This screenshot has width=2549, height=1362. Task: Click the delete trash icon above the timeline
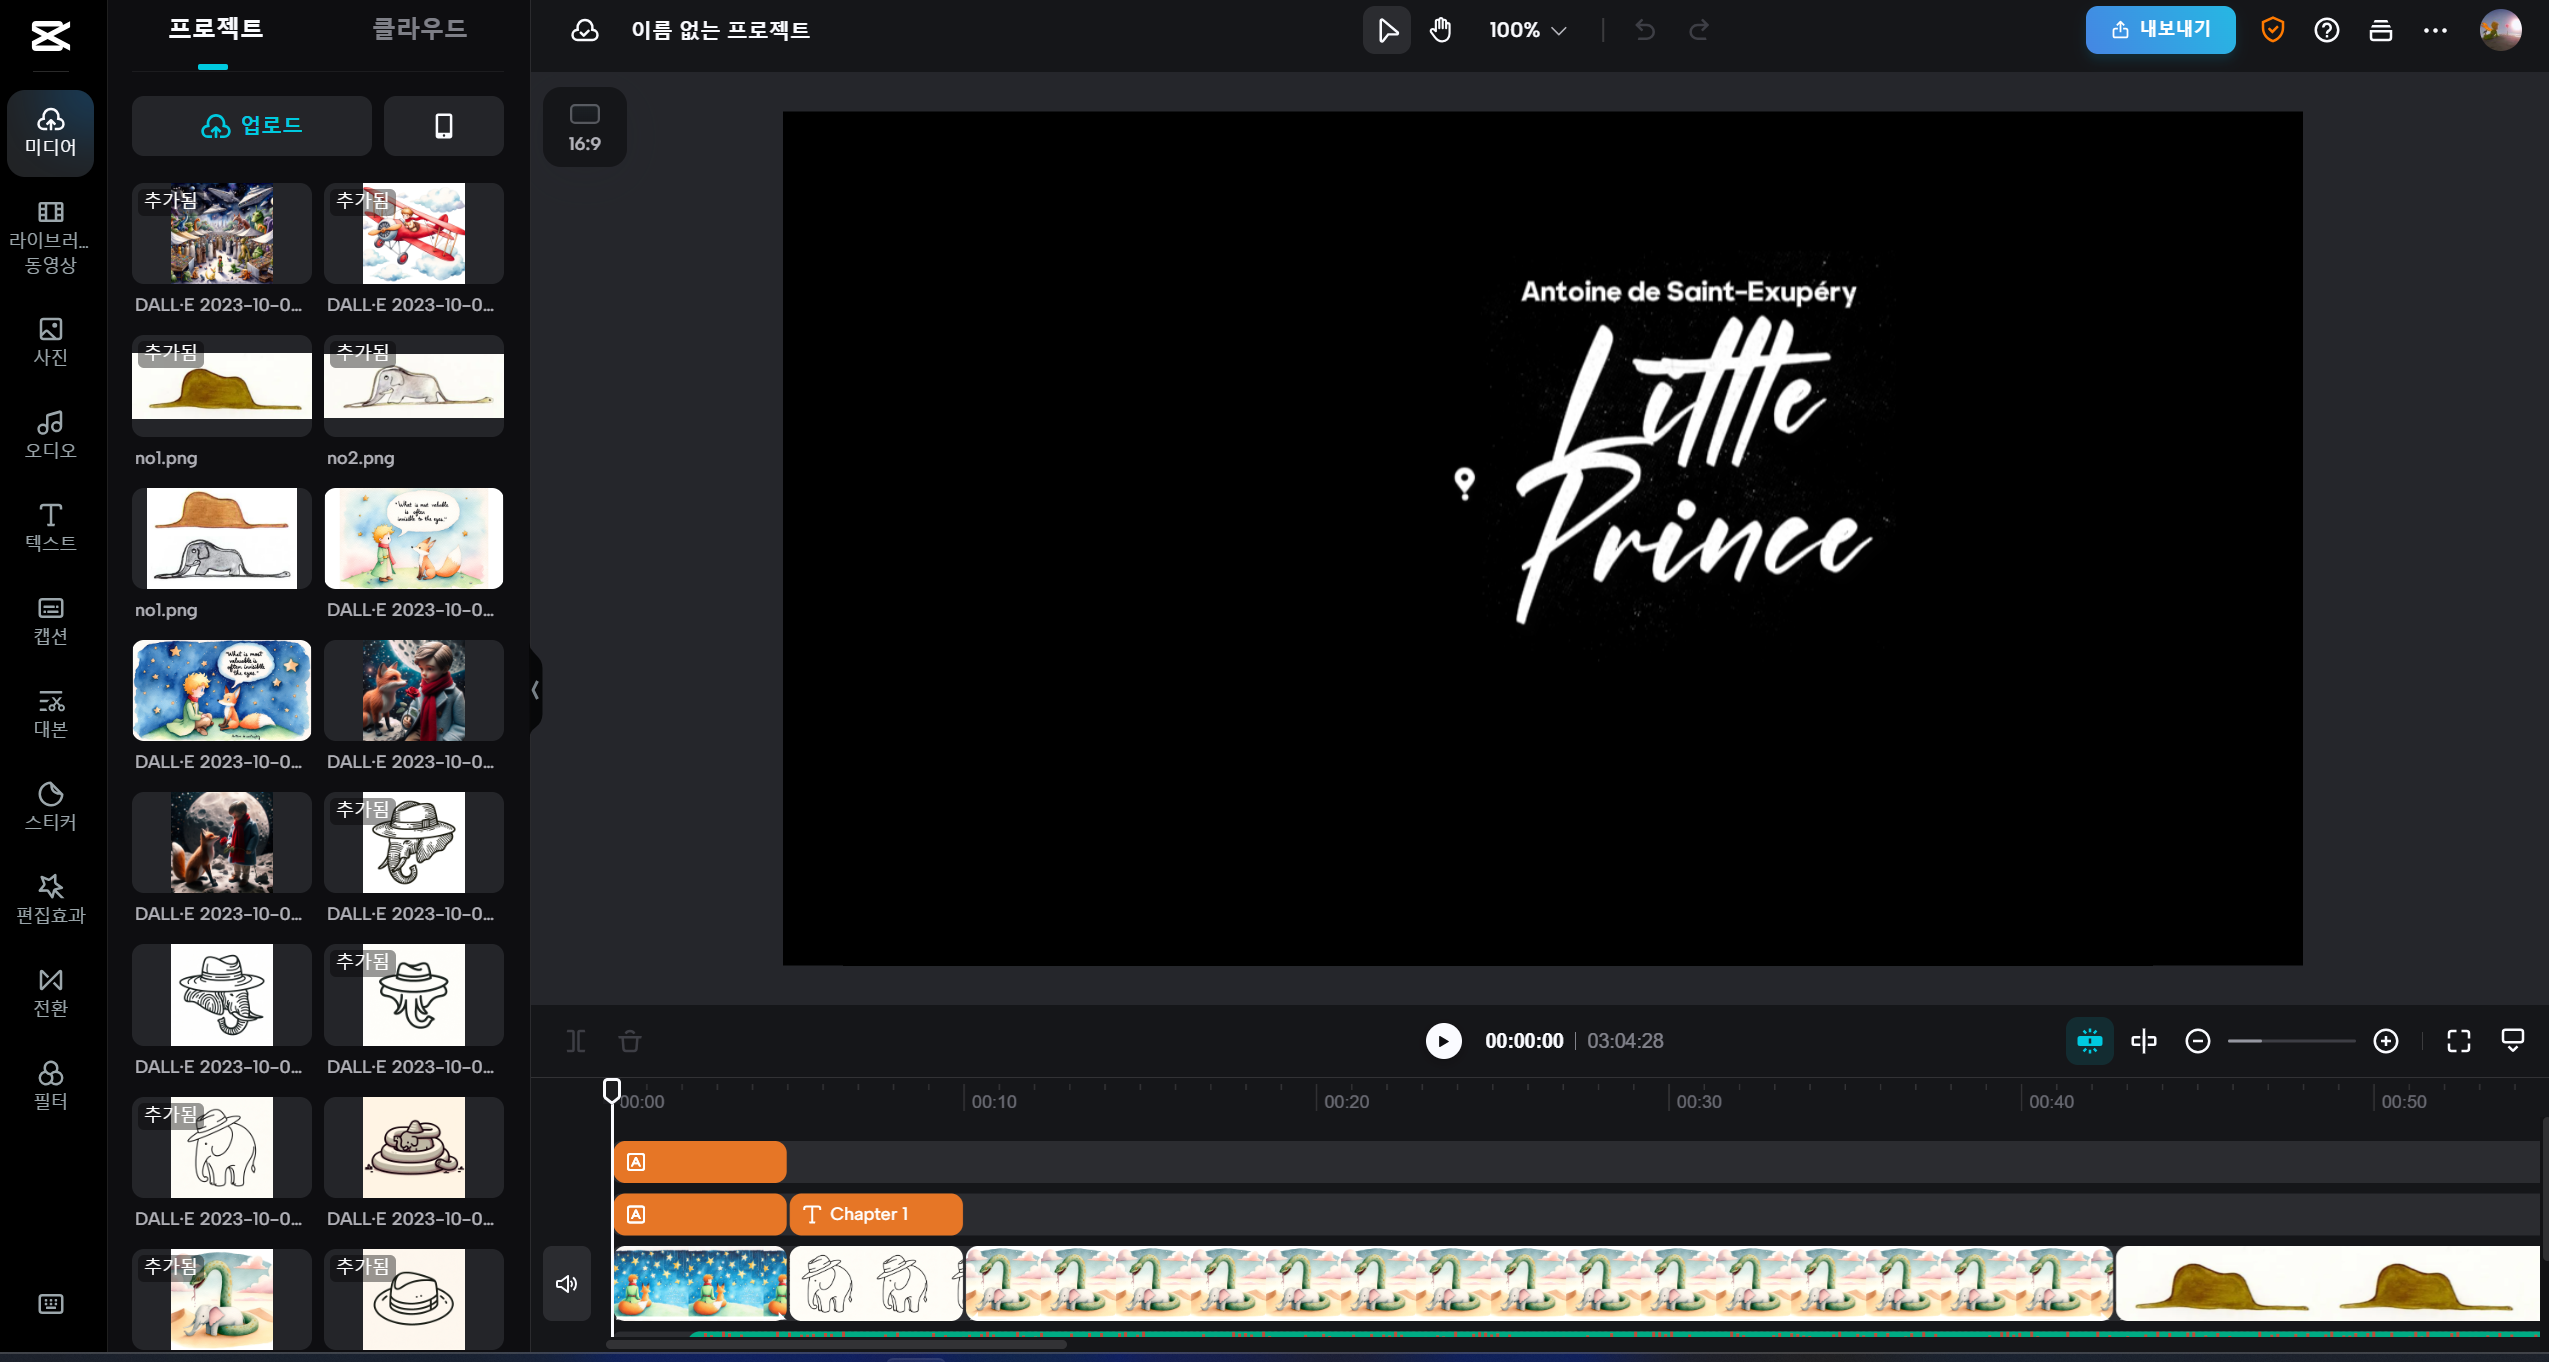tap(630, 1041)
